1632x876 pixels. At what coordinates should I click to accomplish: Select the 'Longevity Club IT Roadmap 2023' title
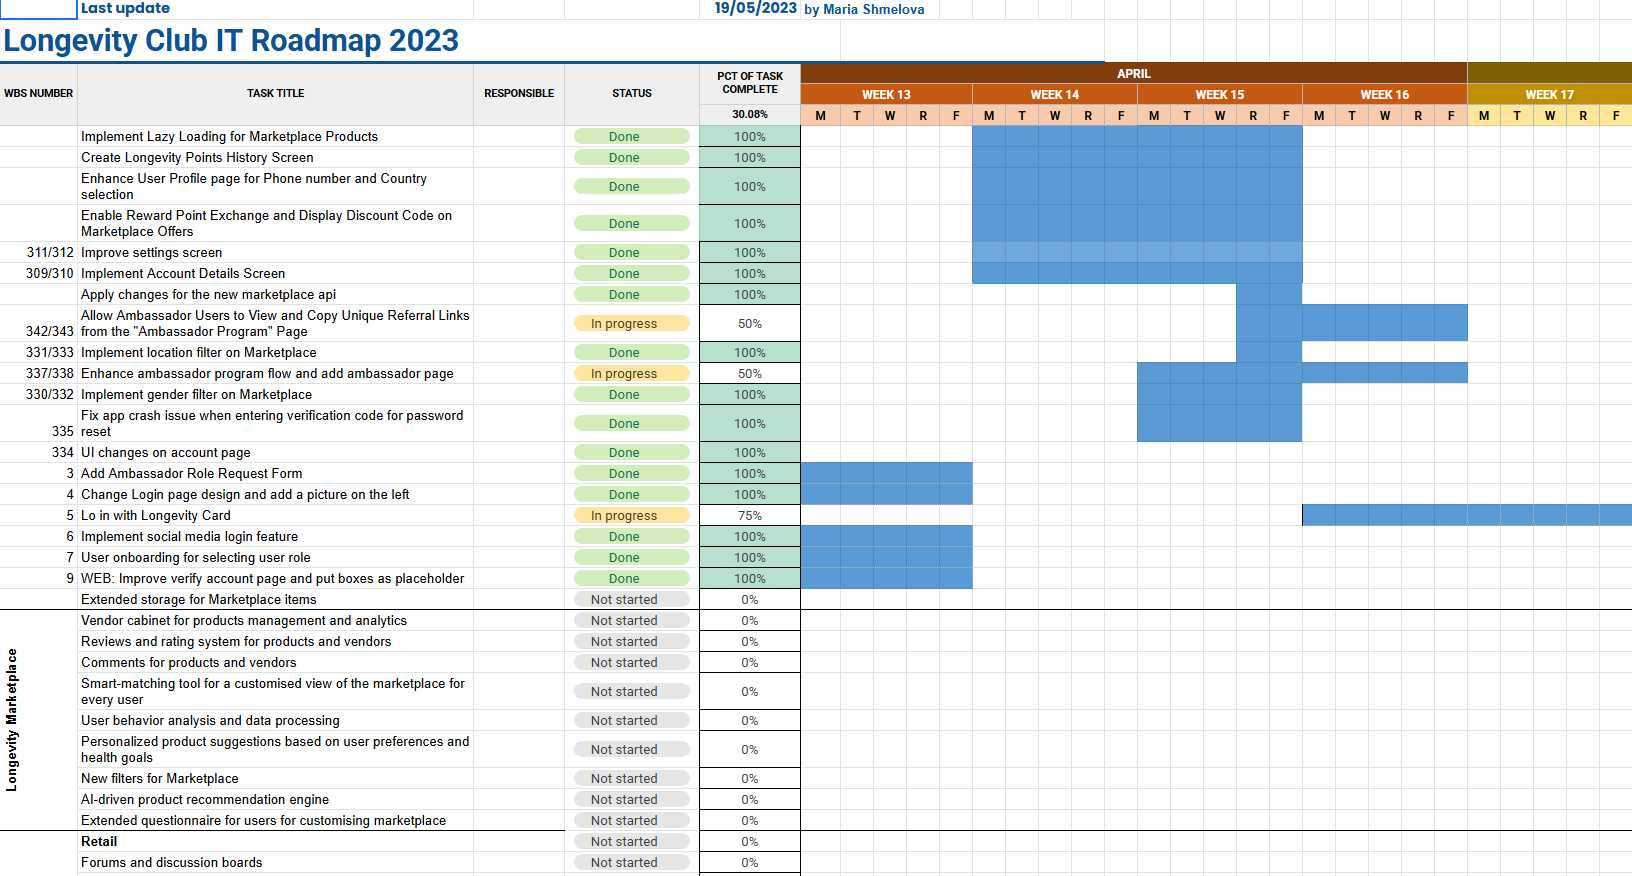coord(231,41)
